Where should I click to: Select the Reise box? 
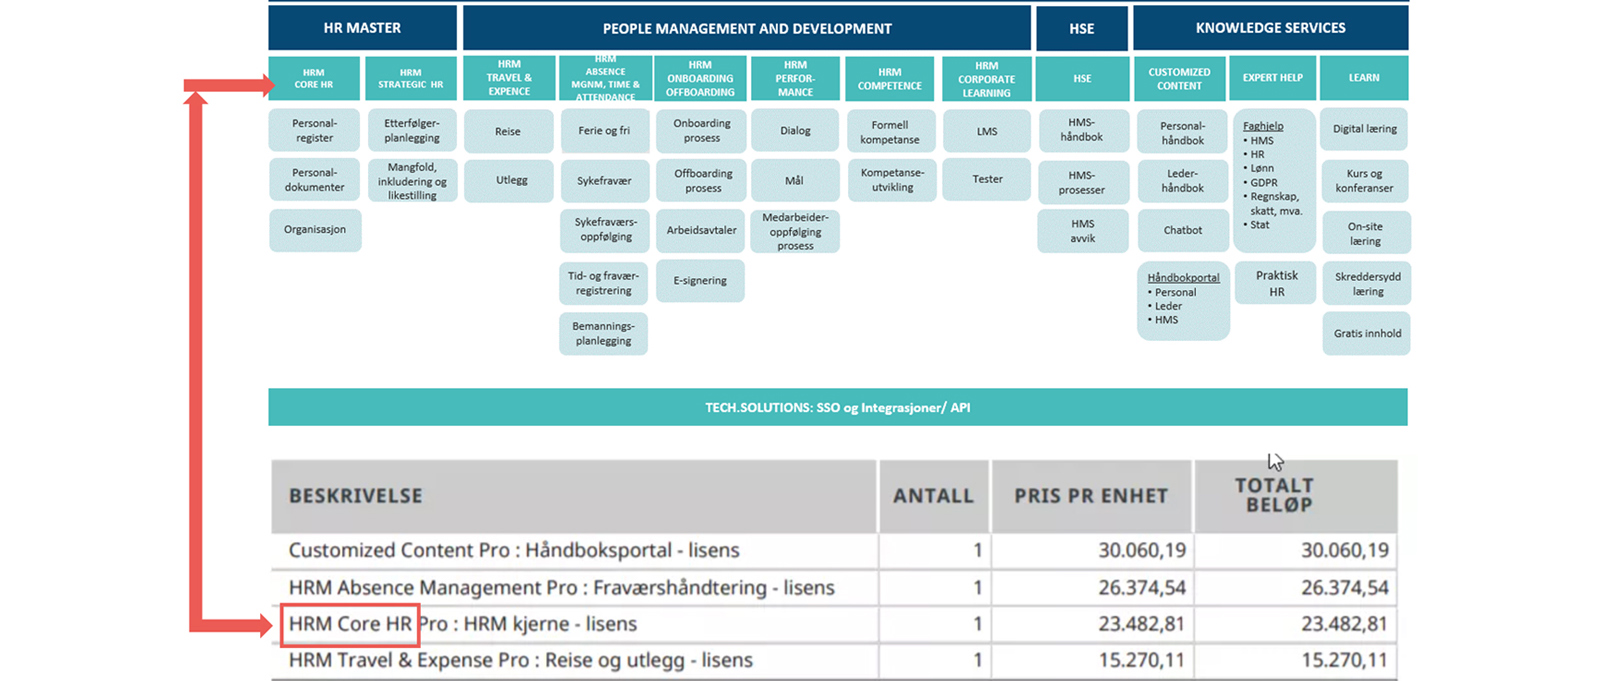point(508,131)
